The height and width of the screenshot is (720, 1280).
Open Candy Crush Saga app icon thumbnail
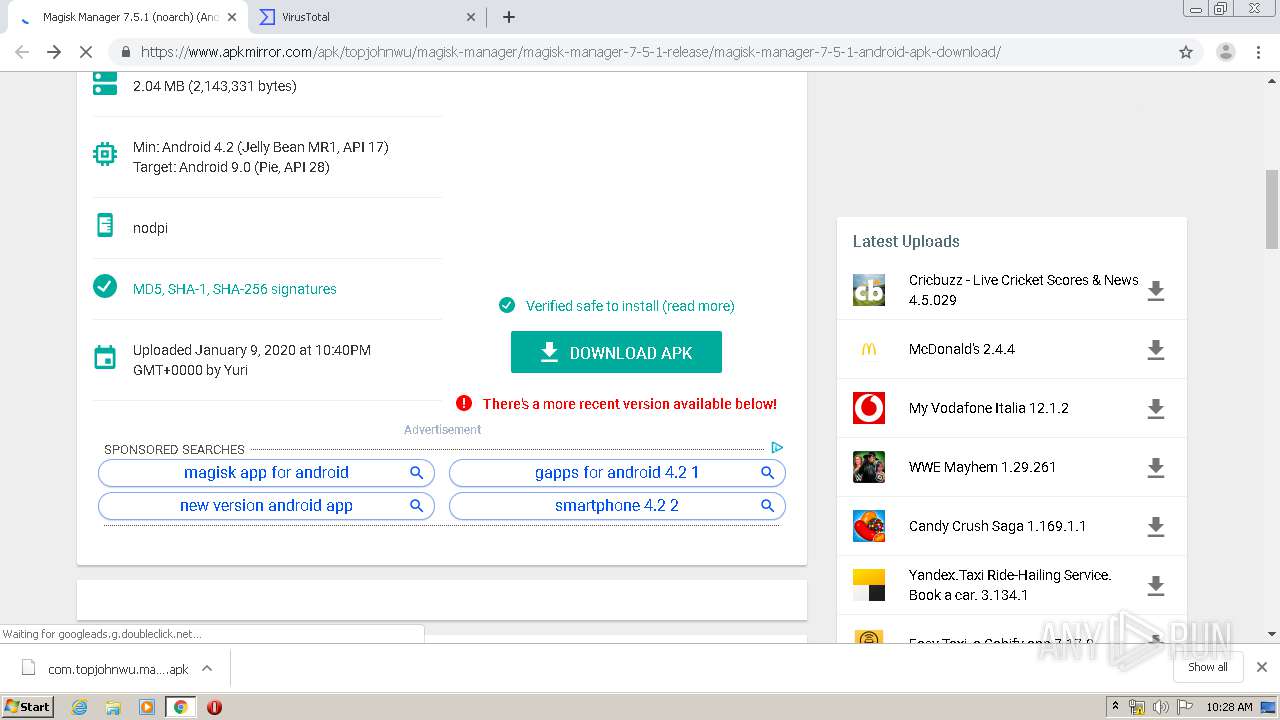(869, 526)
